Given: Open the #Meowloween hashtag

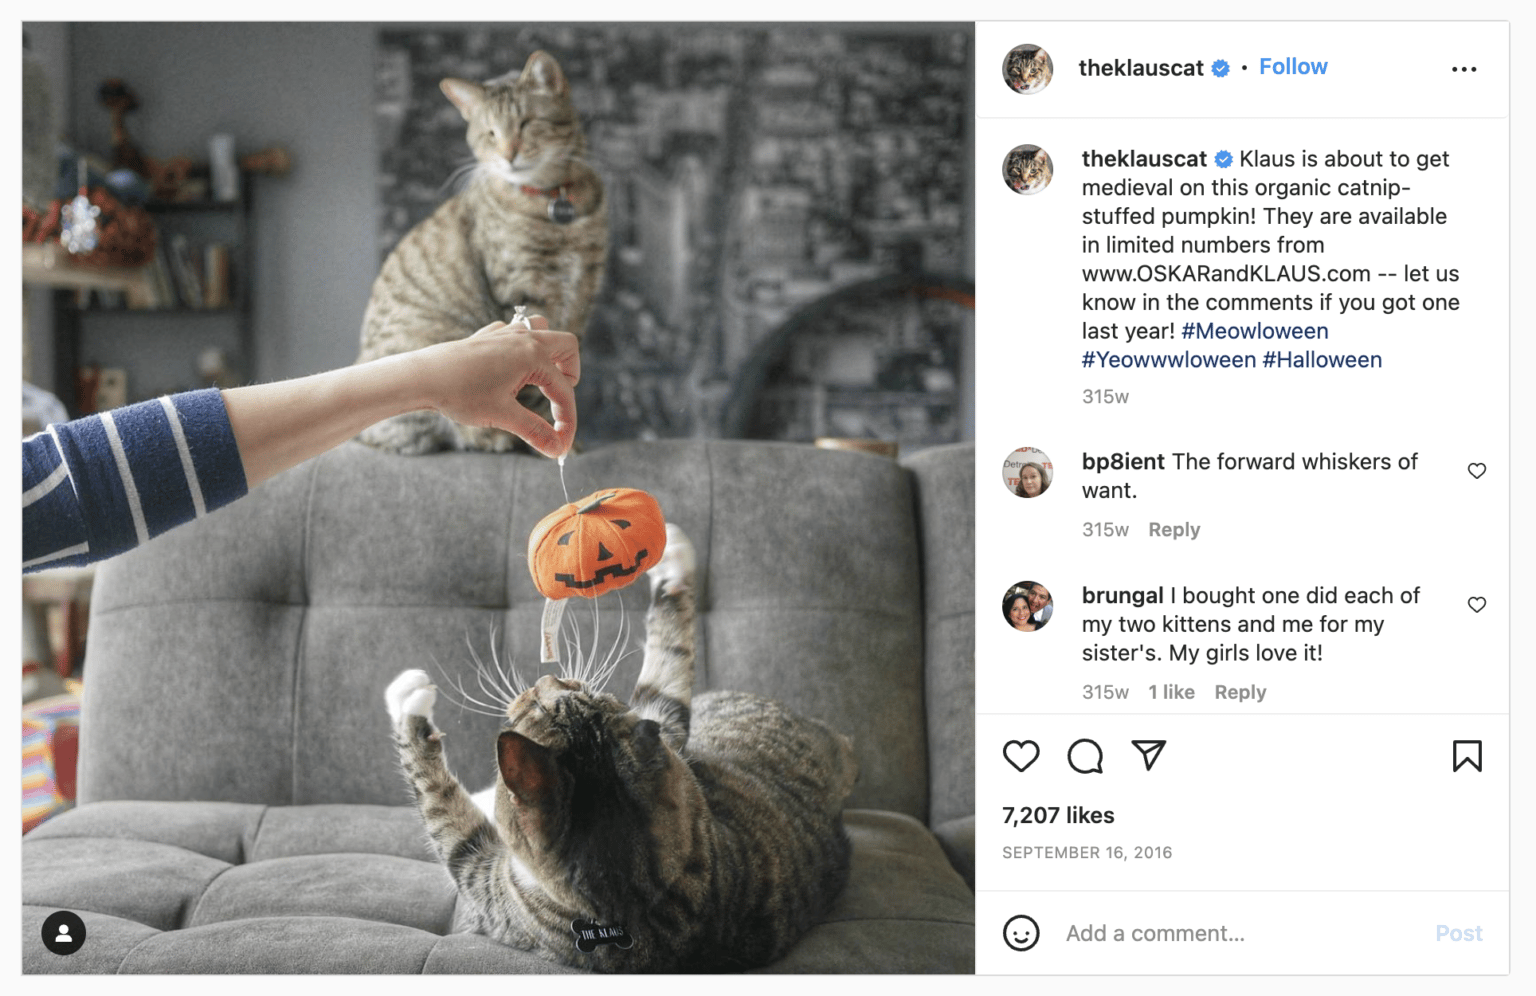Looking at the screenshot, I should pos(1255,331).
